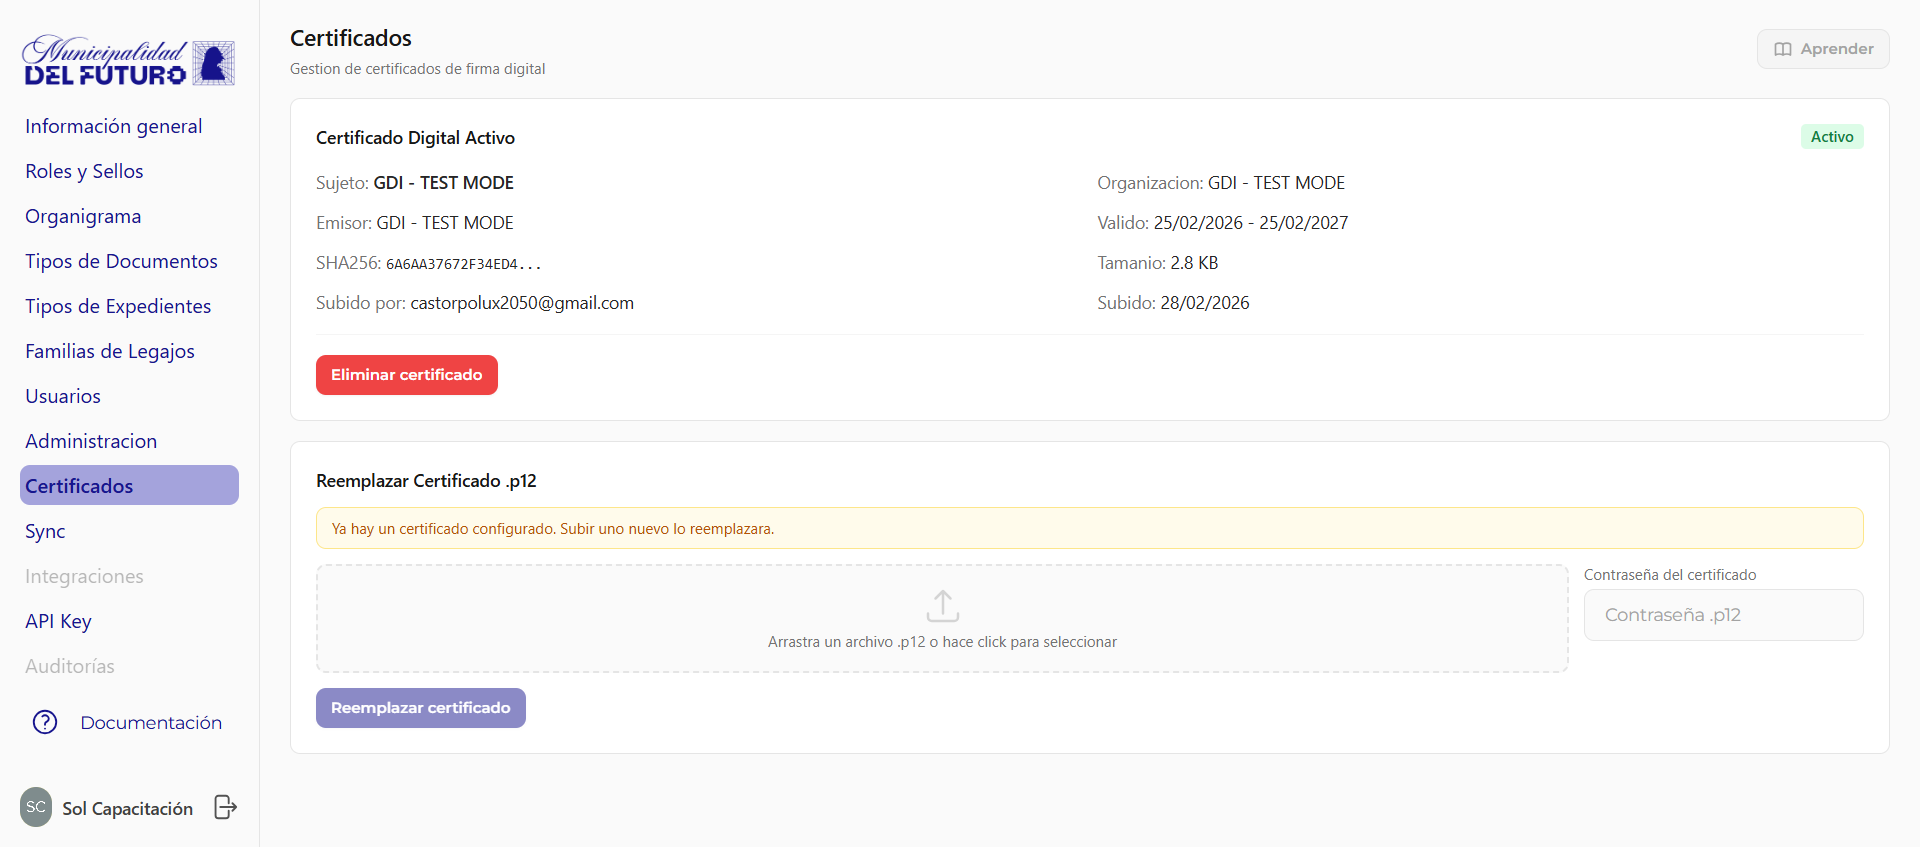Click the book icon in Aprender button
Image resolution: width=1920 pixels, height=847 pixels.
tap(1782, 49)
